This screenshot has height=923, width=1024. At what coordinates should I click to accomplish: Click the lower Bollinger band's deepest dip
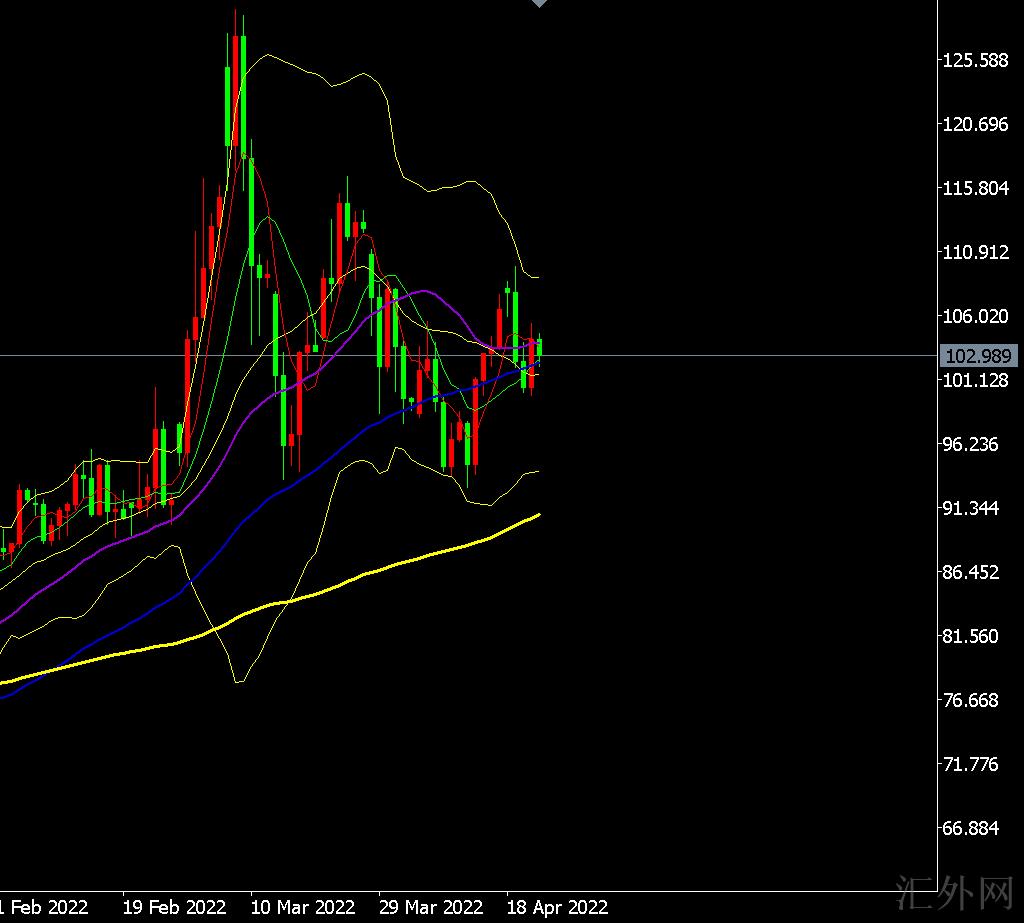tap(238, 681)
